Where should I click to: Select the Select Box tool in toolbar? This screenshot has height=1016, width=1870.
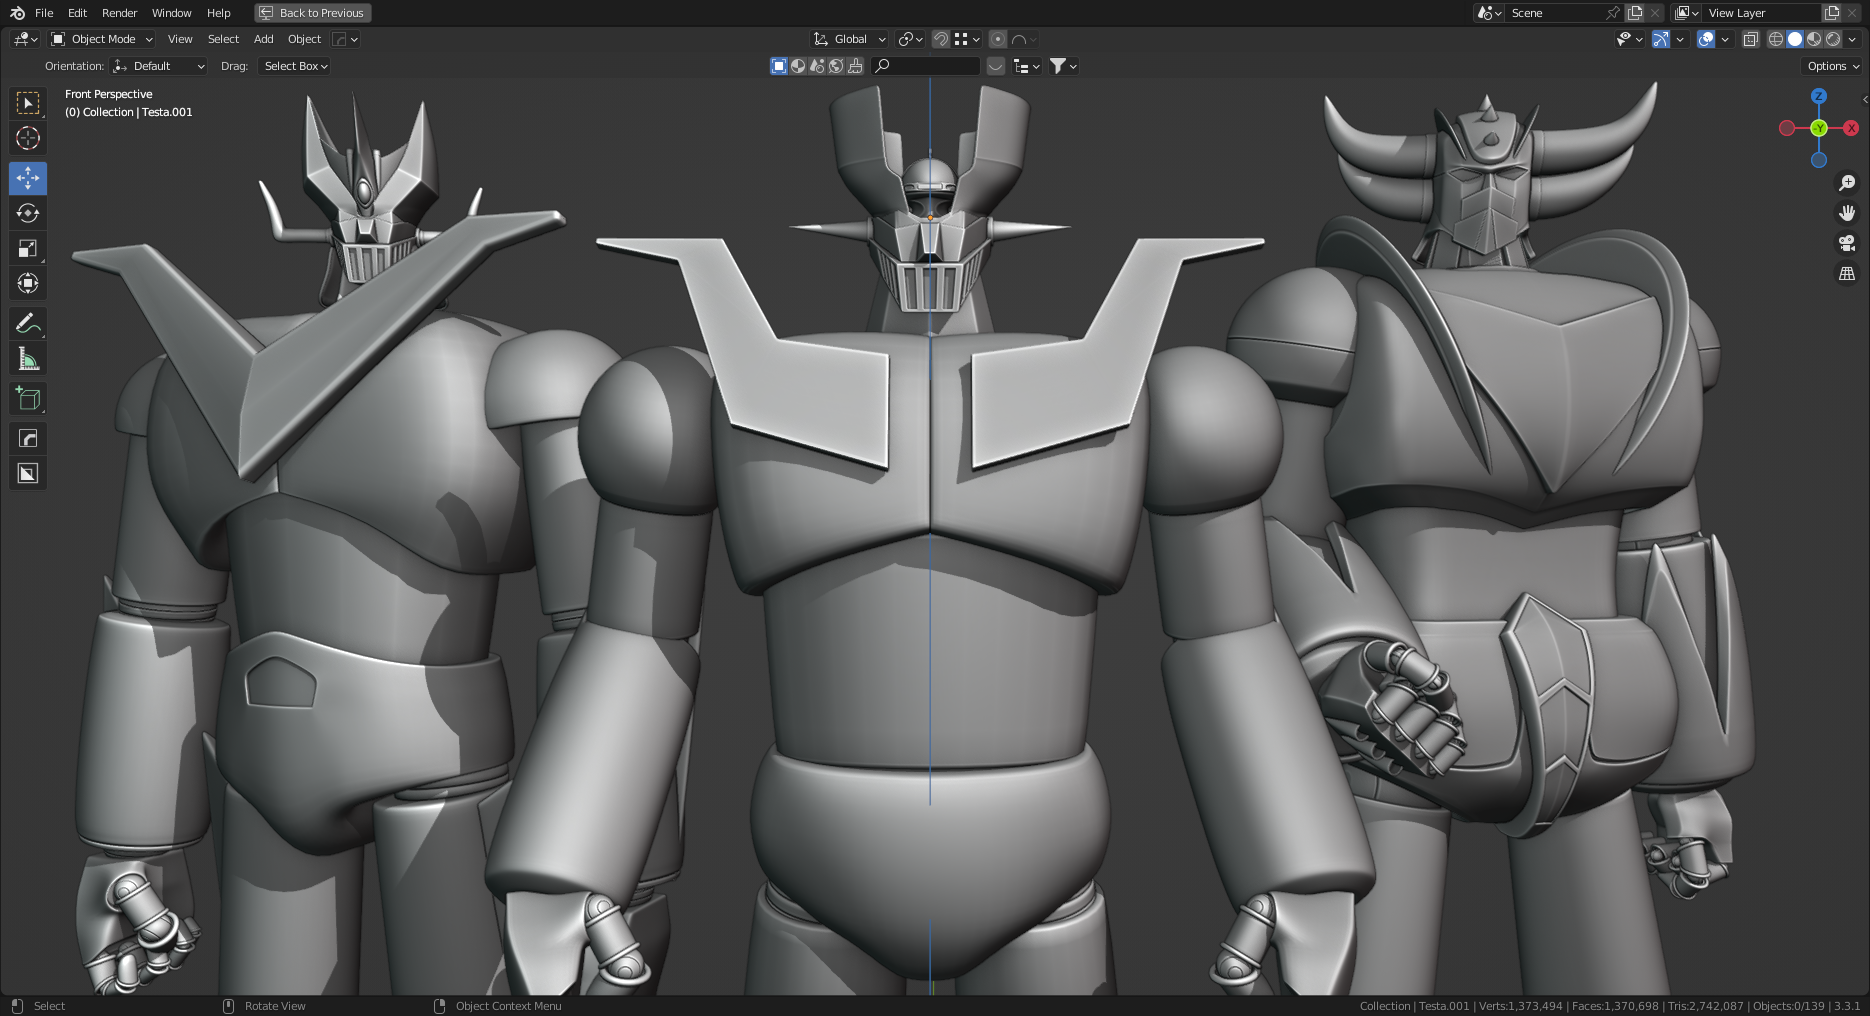[28, 103]
